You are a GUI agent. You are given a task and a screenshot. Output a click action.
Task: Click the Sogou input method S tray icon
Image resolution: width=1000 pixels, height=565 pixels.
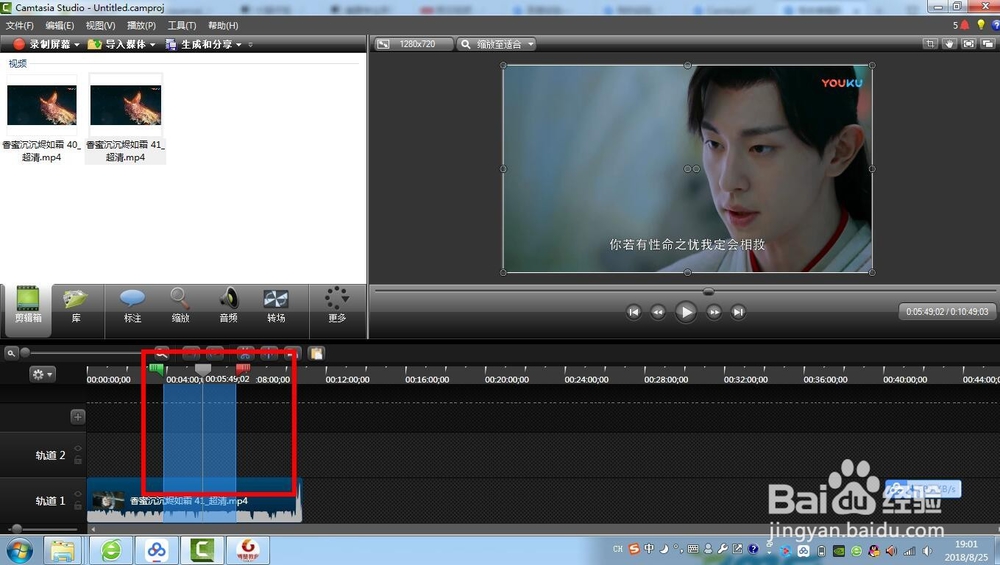633,549
